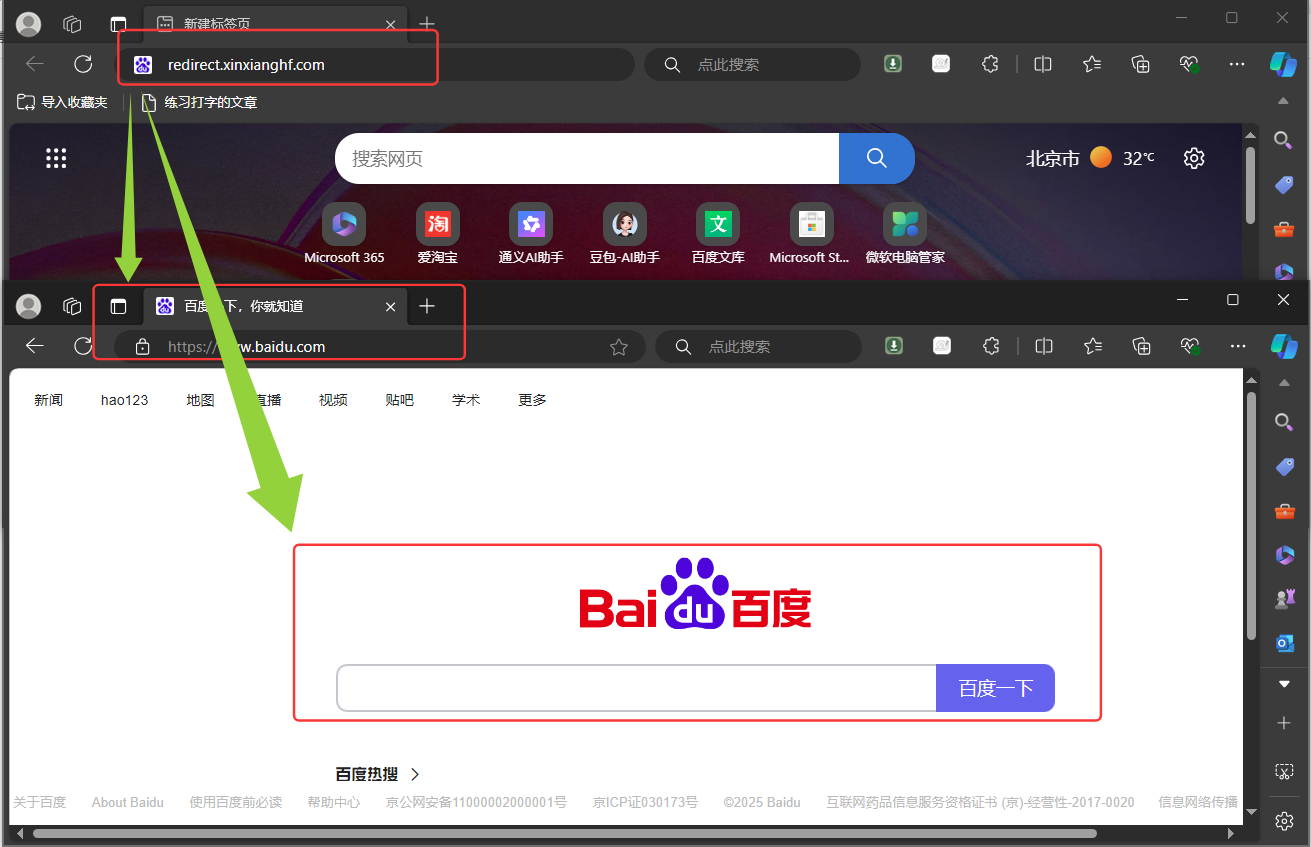
Task: Expand 百度热搜 with chevron arrow
Action: click(x=416, y=774)
